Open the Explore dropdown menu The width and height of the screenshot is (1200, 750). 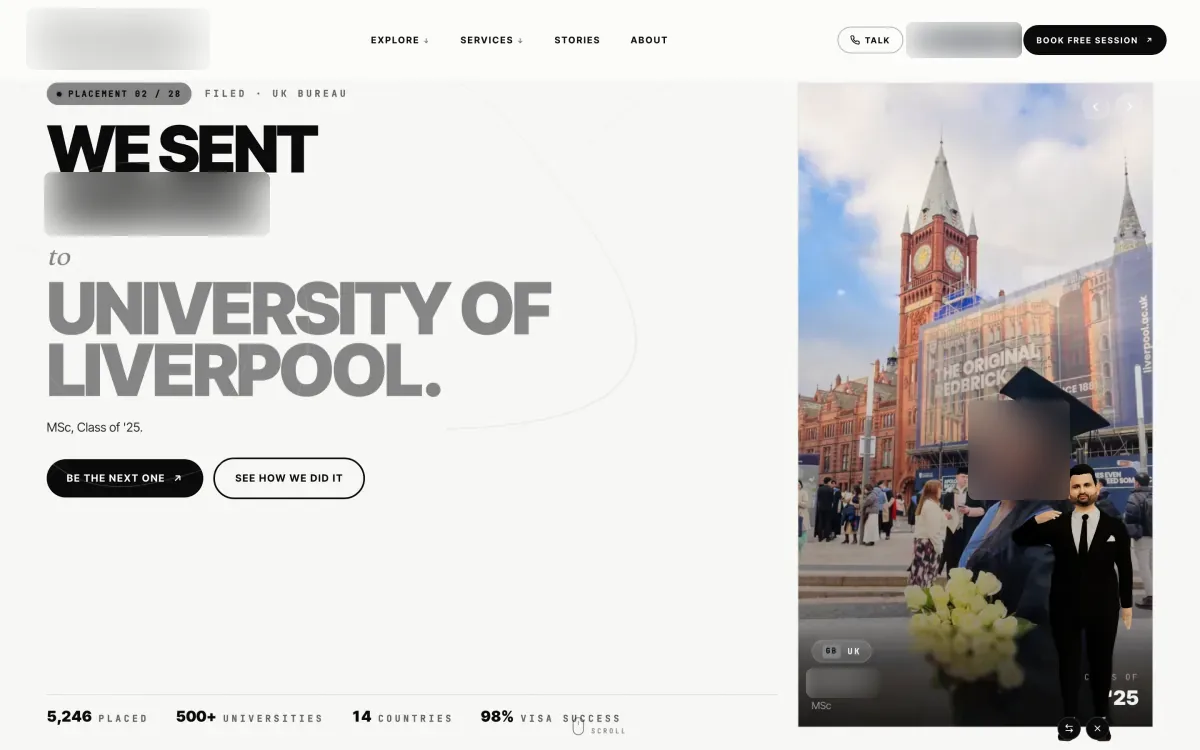[400, 40]
